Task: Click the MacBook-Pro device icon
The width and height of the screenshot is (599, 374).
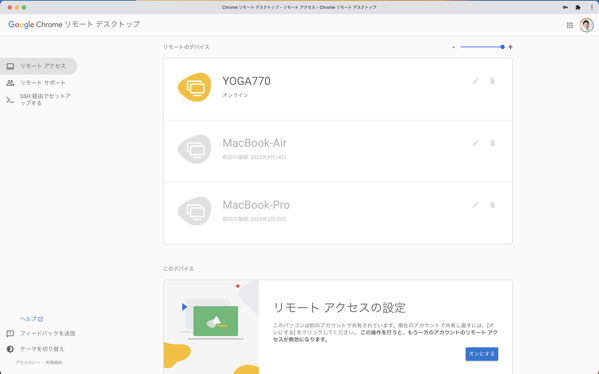Action: tap(194, 211)
